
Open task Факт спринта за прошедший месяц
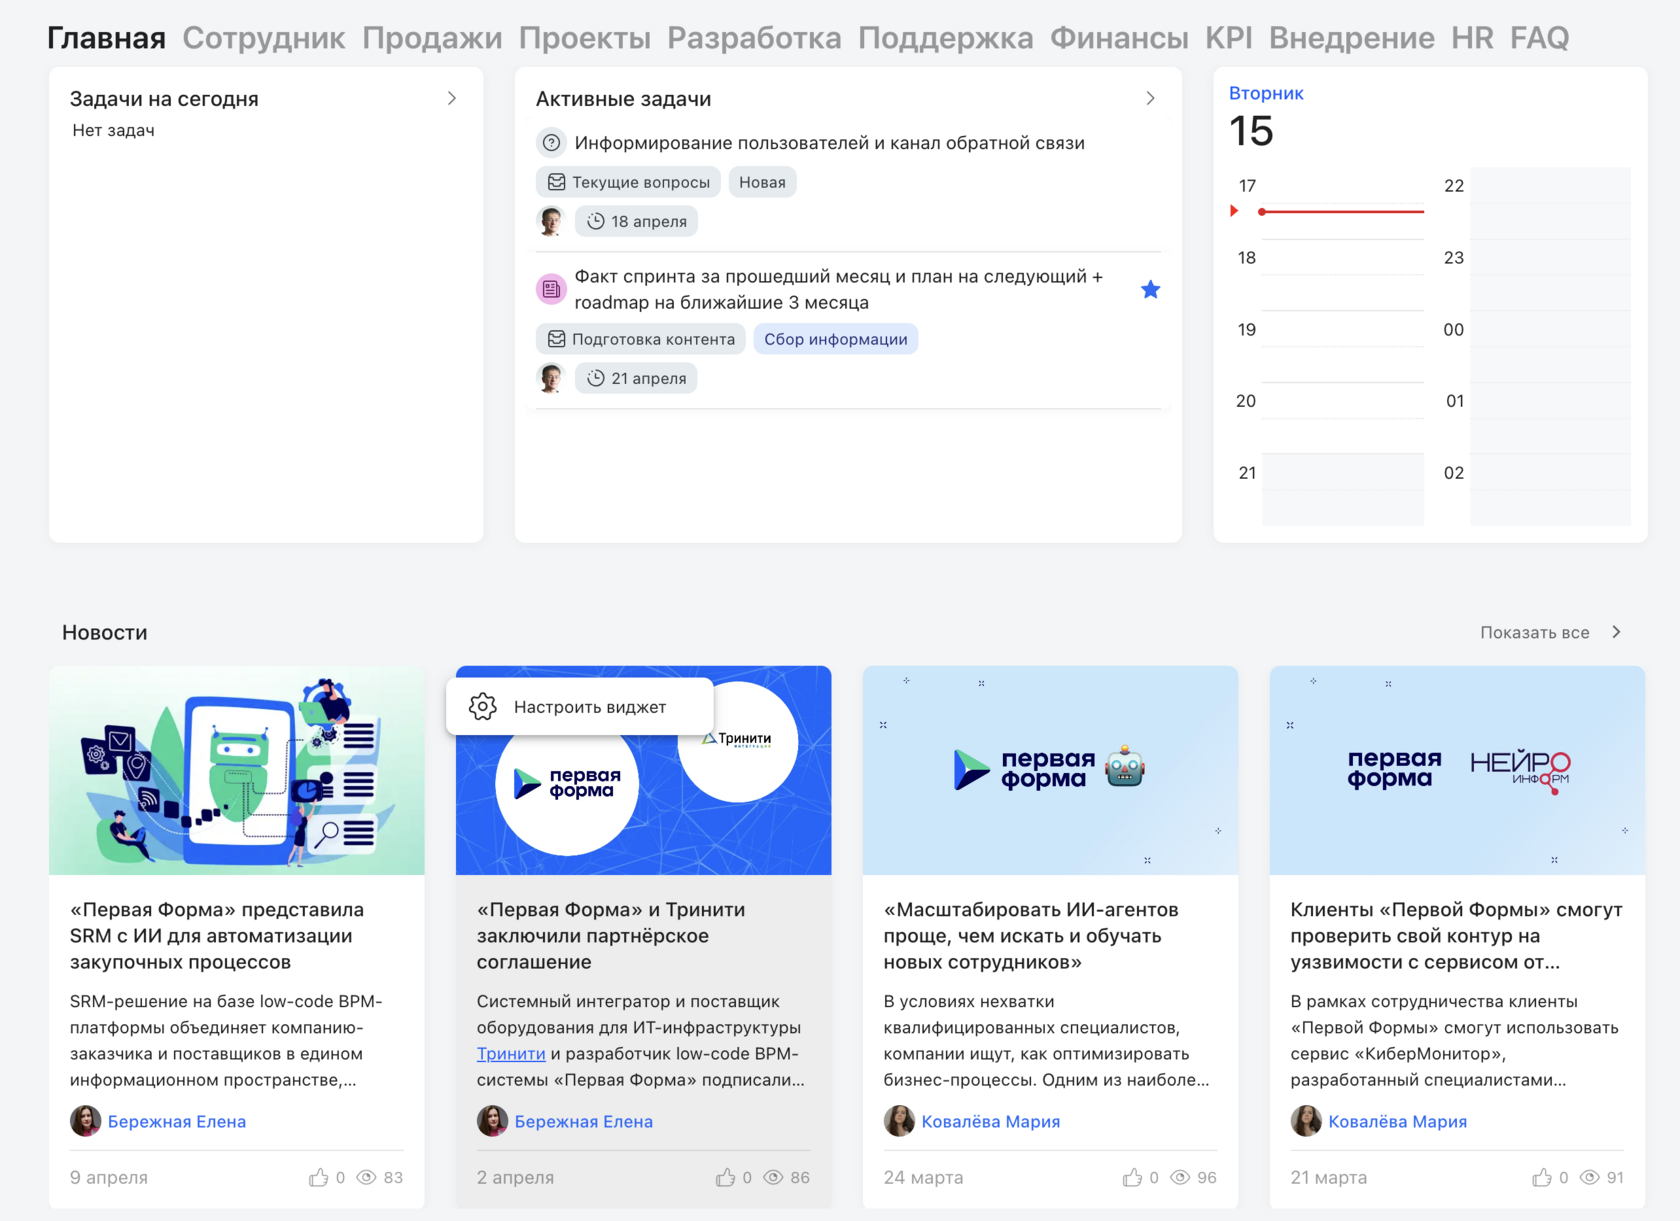click(x=838, y=289)
